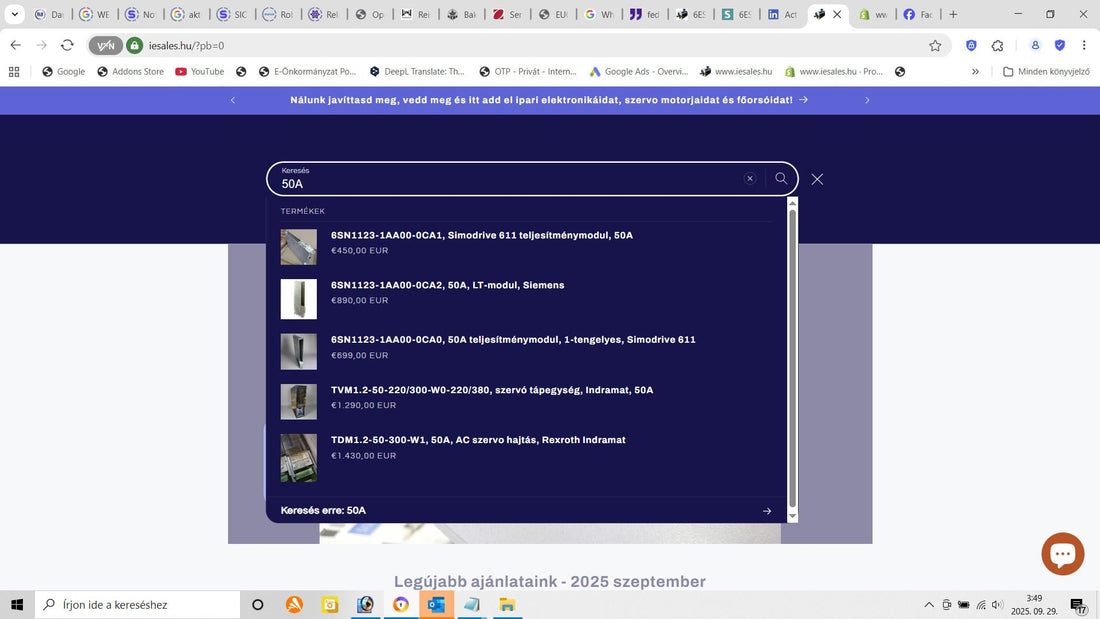The image size is (1100, 619).
Task: Open the YouTube bookmark
Action: [199, 71]
